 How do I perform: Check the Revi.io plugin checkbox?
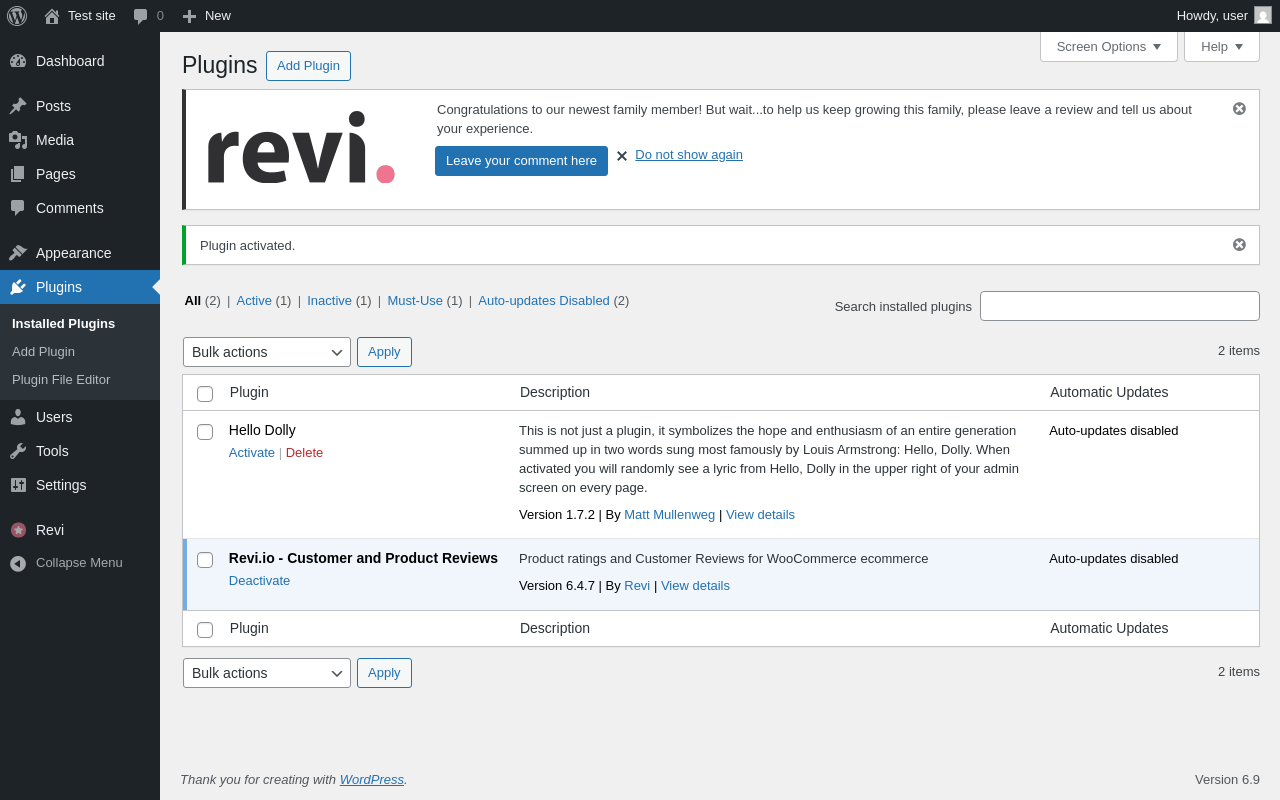[205, 560]
